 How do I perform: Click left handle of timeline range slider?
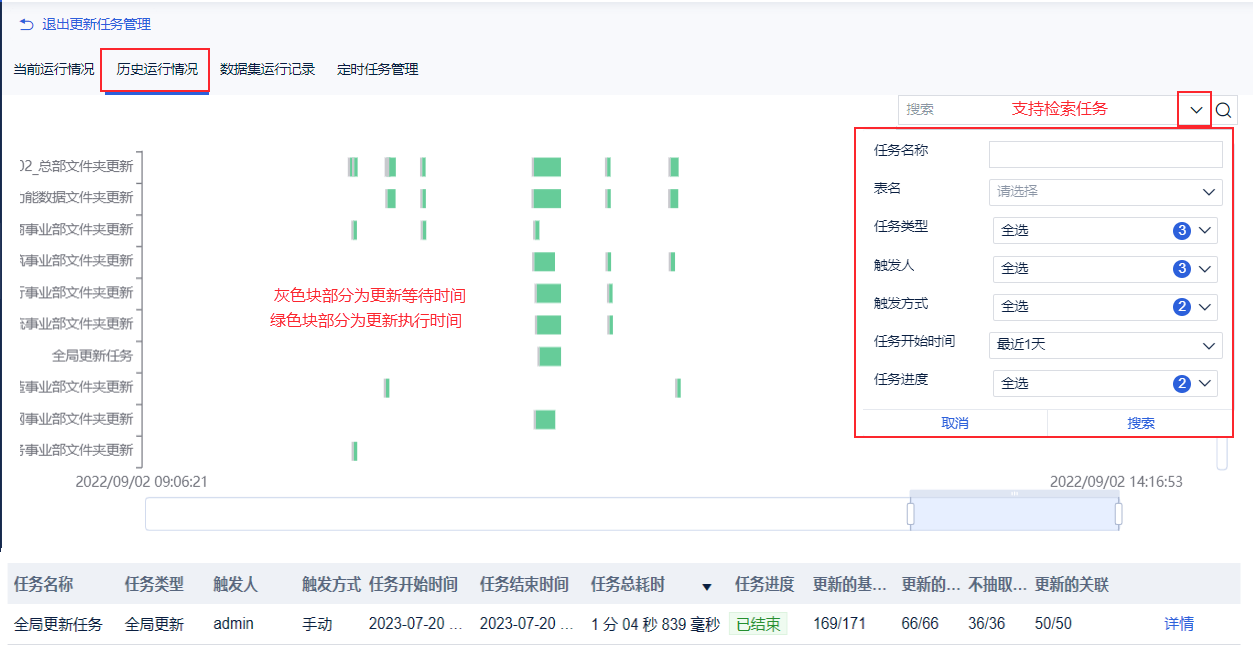click(910, 514)
